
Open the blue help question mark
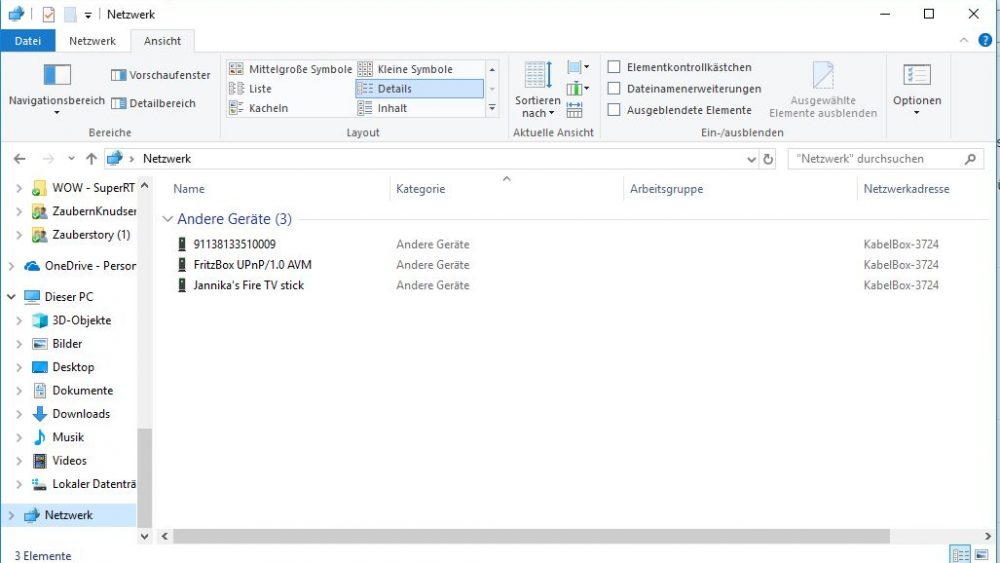tap(985, 40)
